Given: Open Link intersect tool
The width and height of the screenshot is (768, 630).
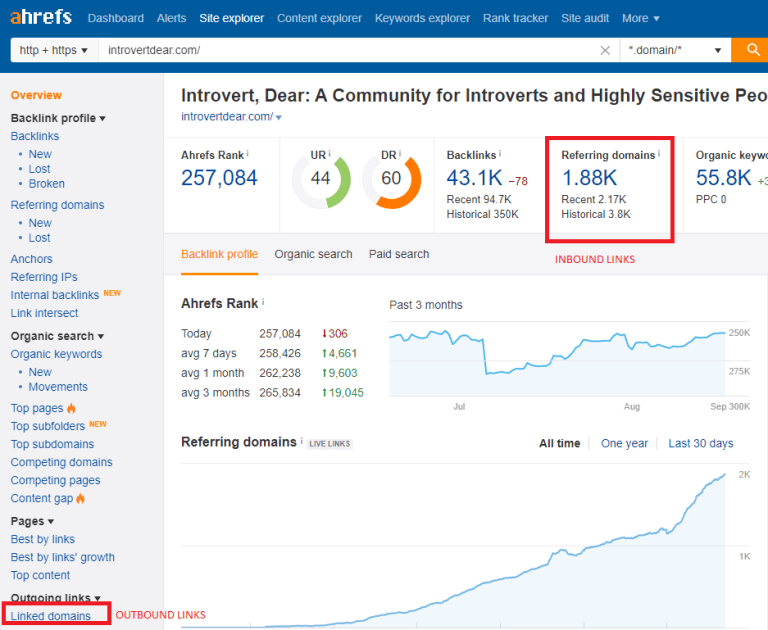Looking at the screenshot, I should pyautogui.click(x=45, y=313).
